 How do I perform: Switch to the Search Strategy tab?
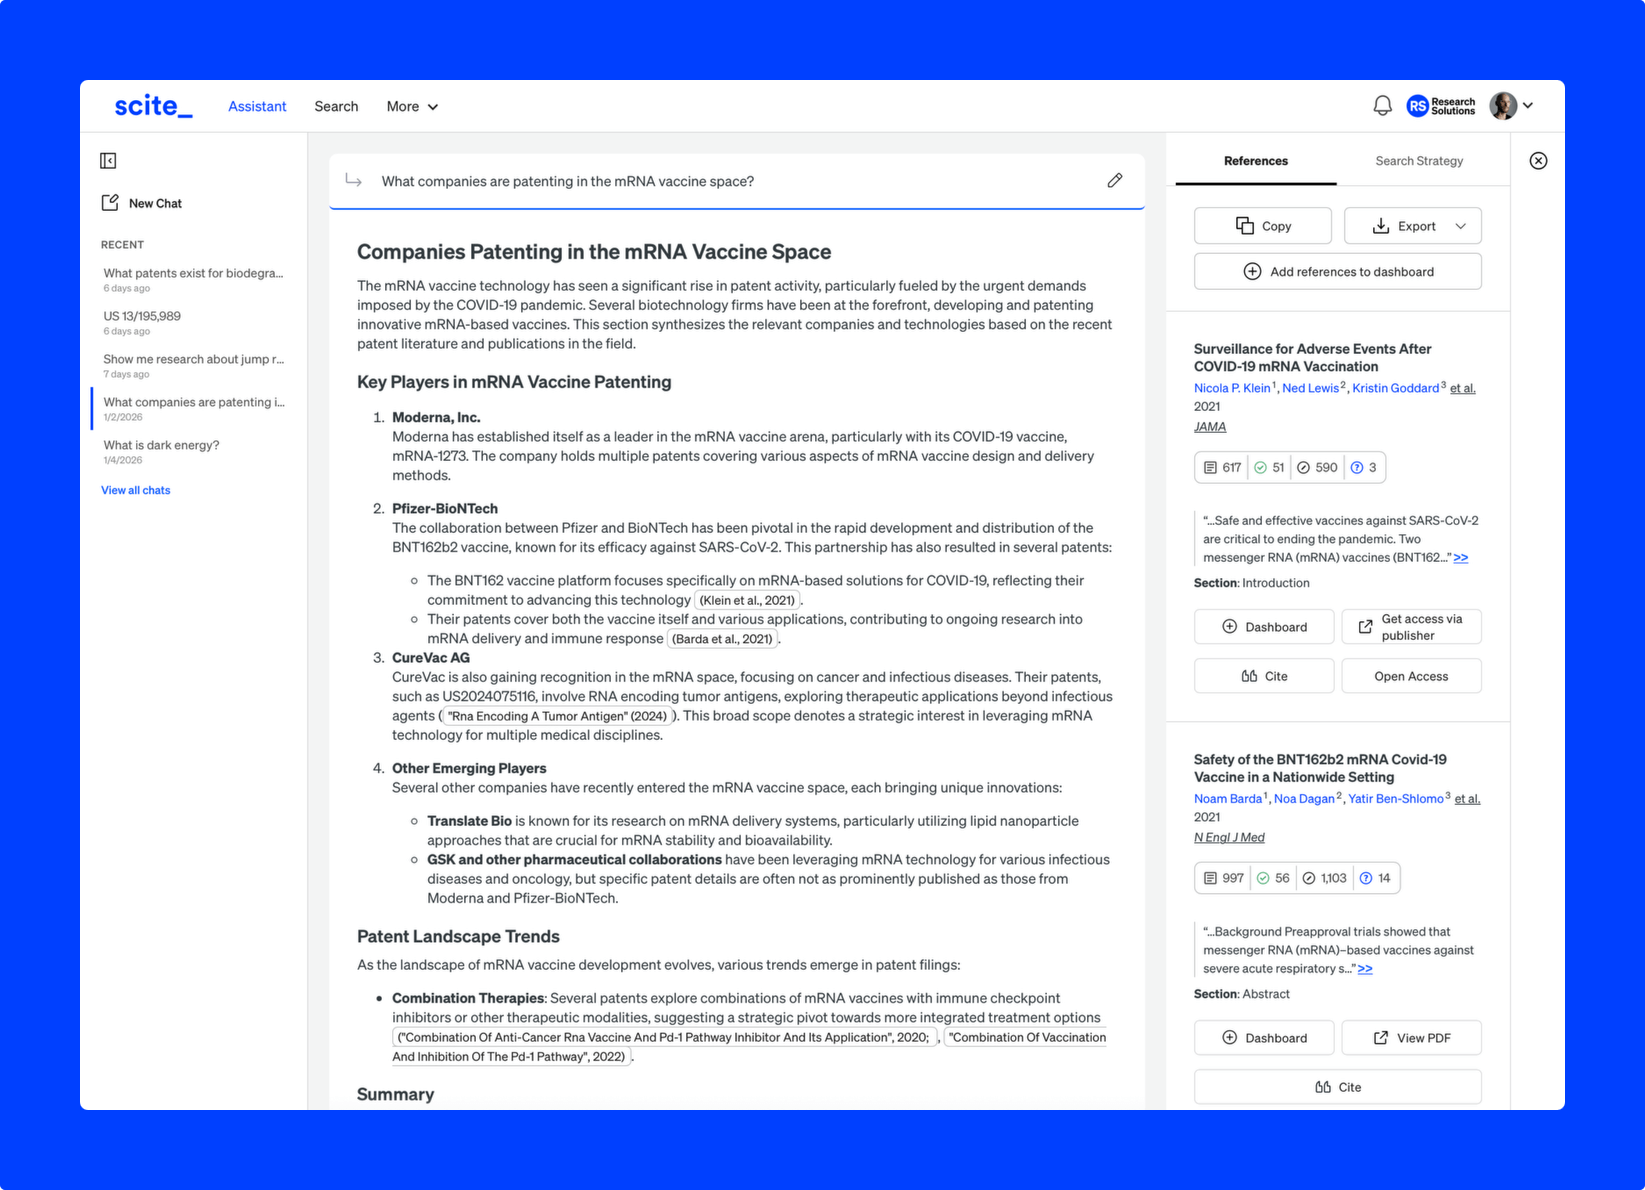click(1418, 161)
